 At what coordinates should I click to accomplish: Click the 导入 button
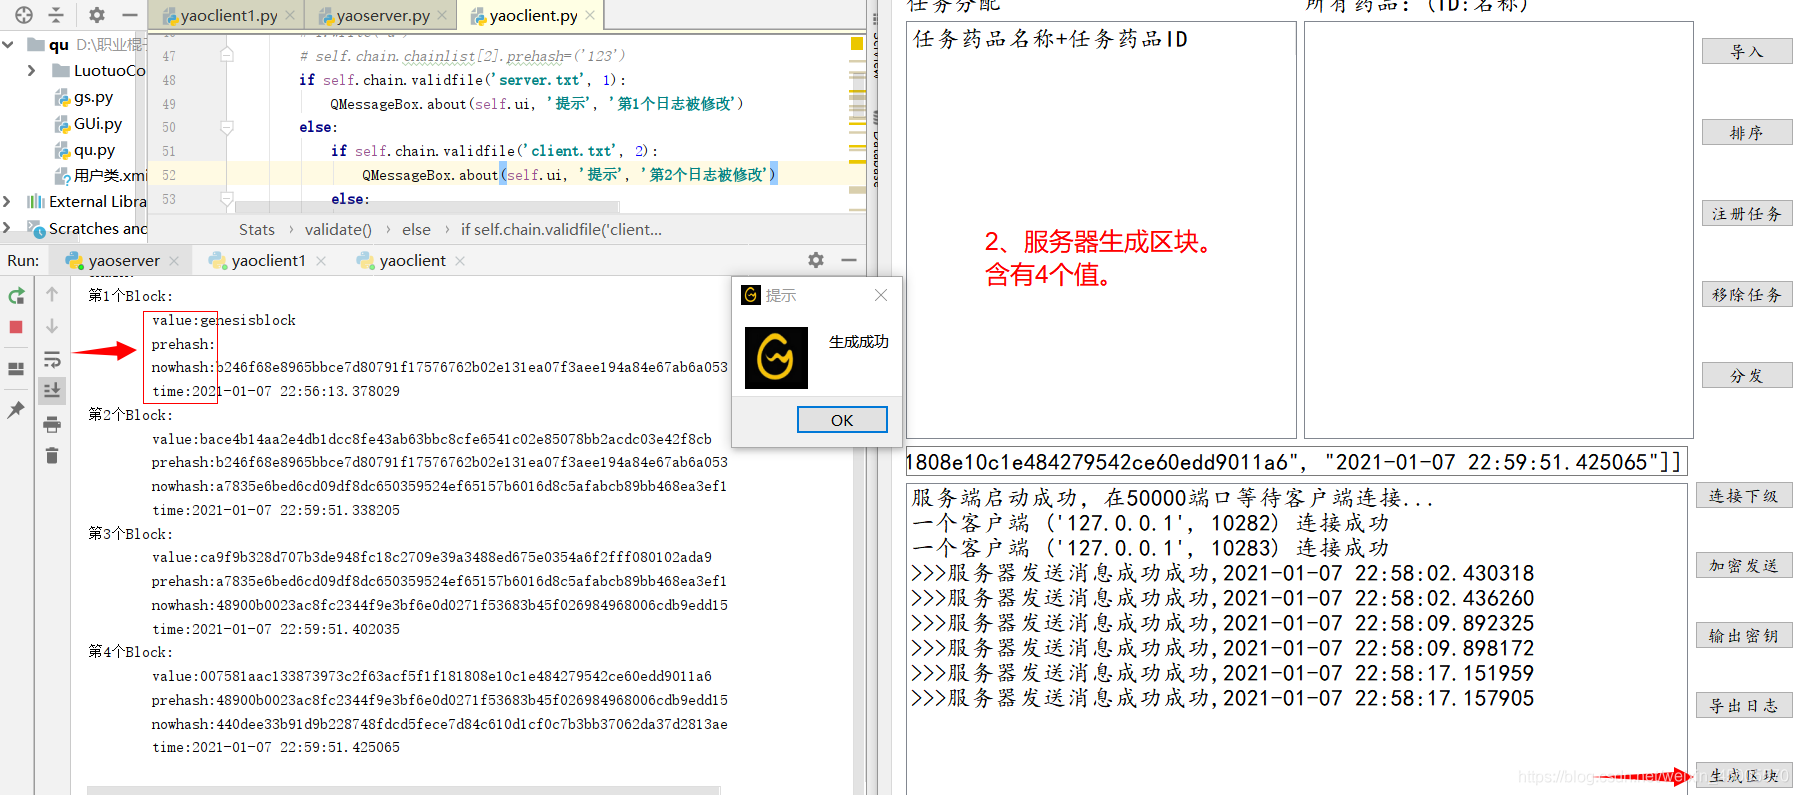pos(1747,51)
